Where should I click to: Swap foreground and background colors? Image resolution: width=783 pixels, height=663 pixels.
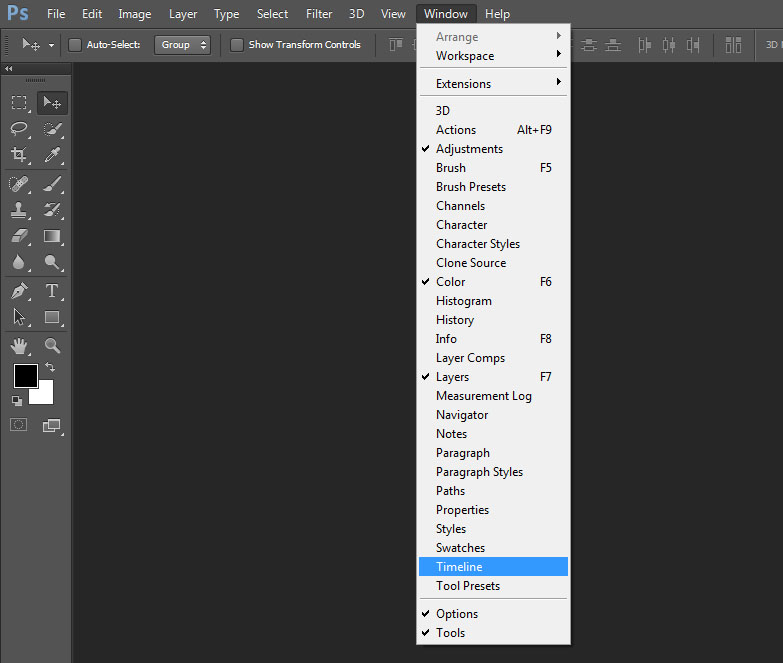[50, 367]
